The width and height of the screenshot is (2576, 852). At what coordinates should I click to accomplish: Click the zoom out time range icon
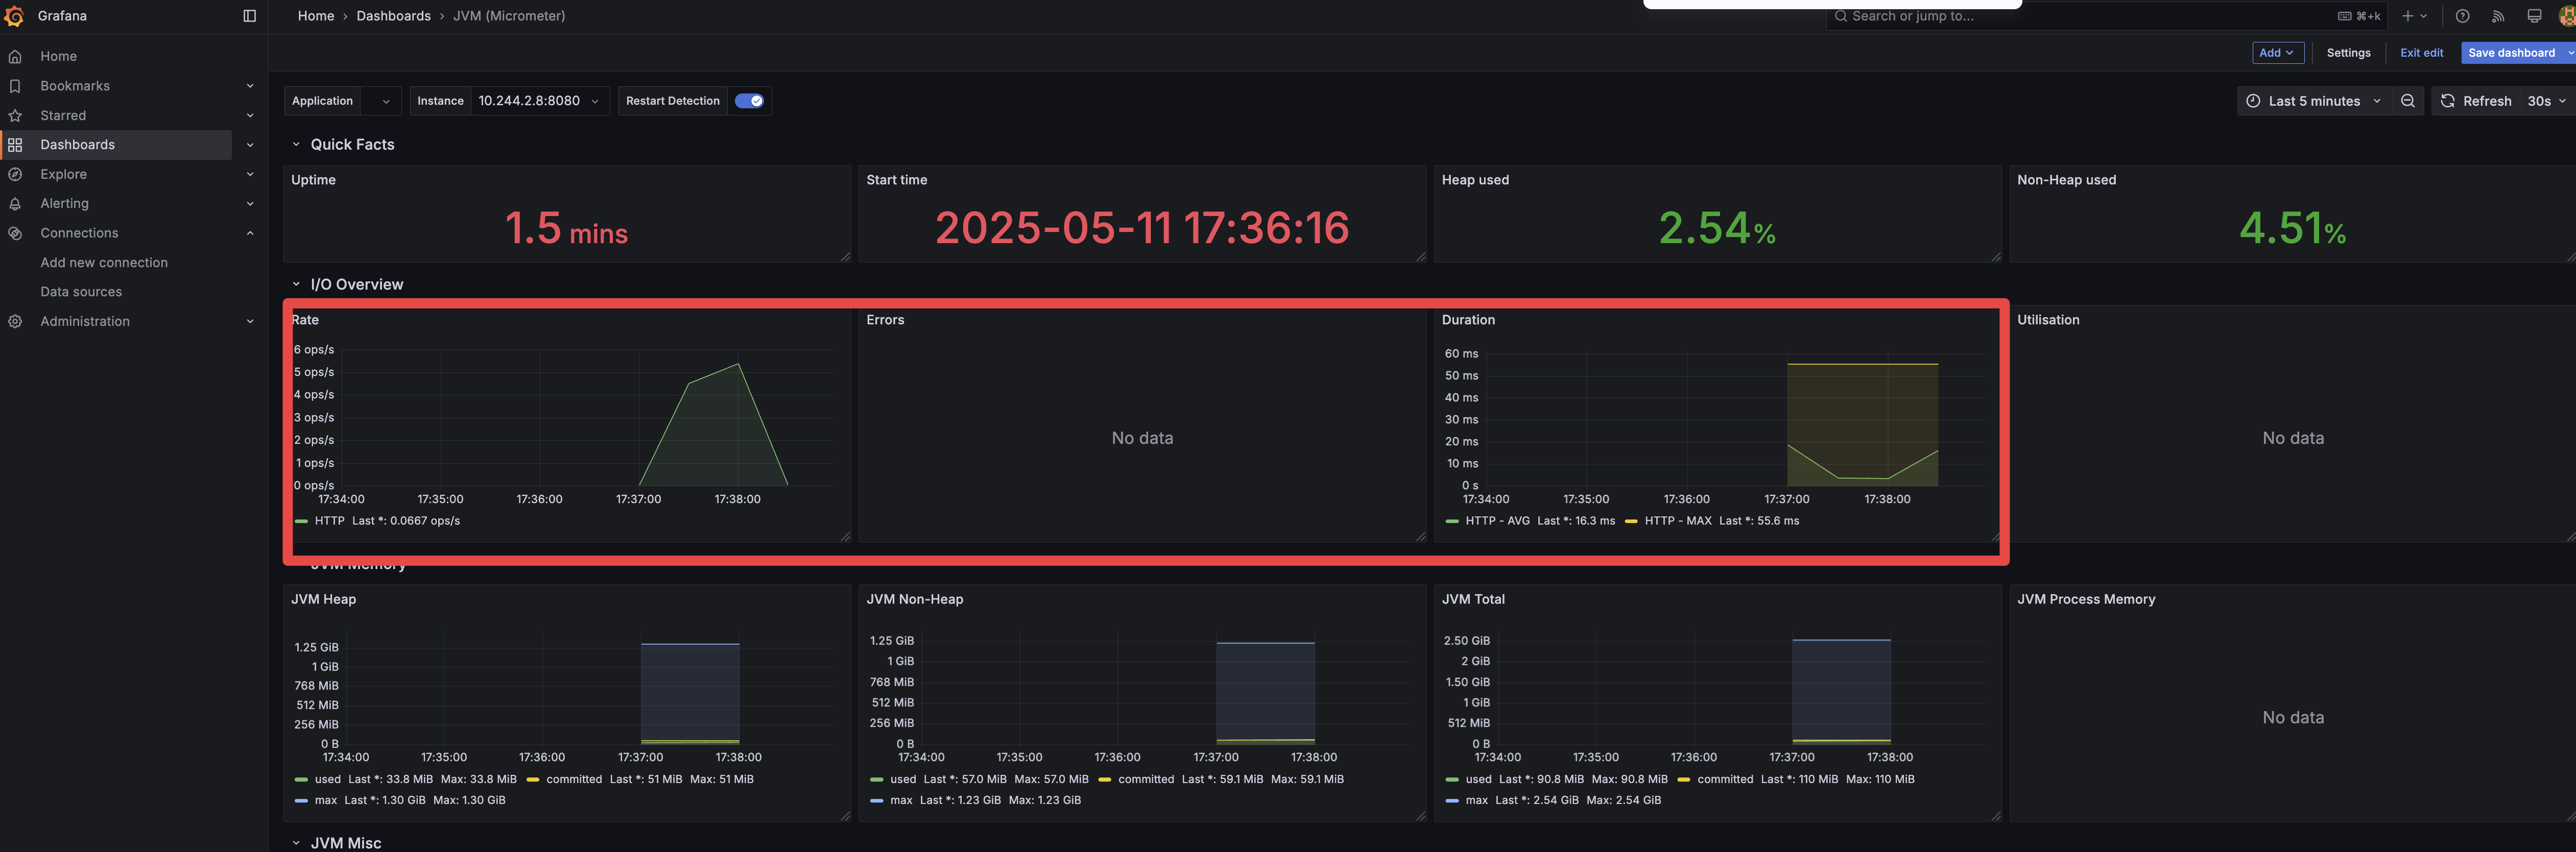point(2408,101)
